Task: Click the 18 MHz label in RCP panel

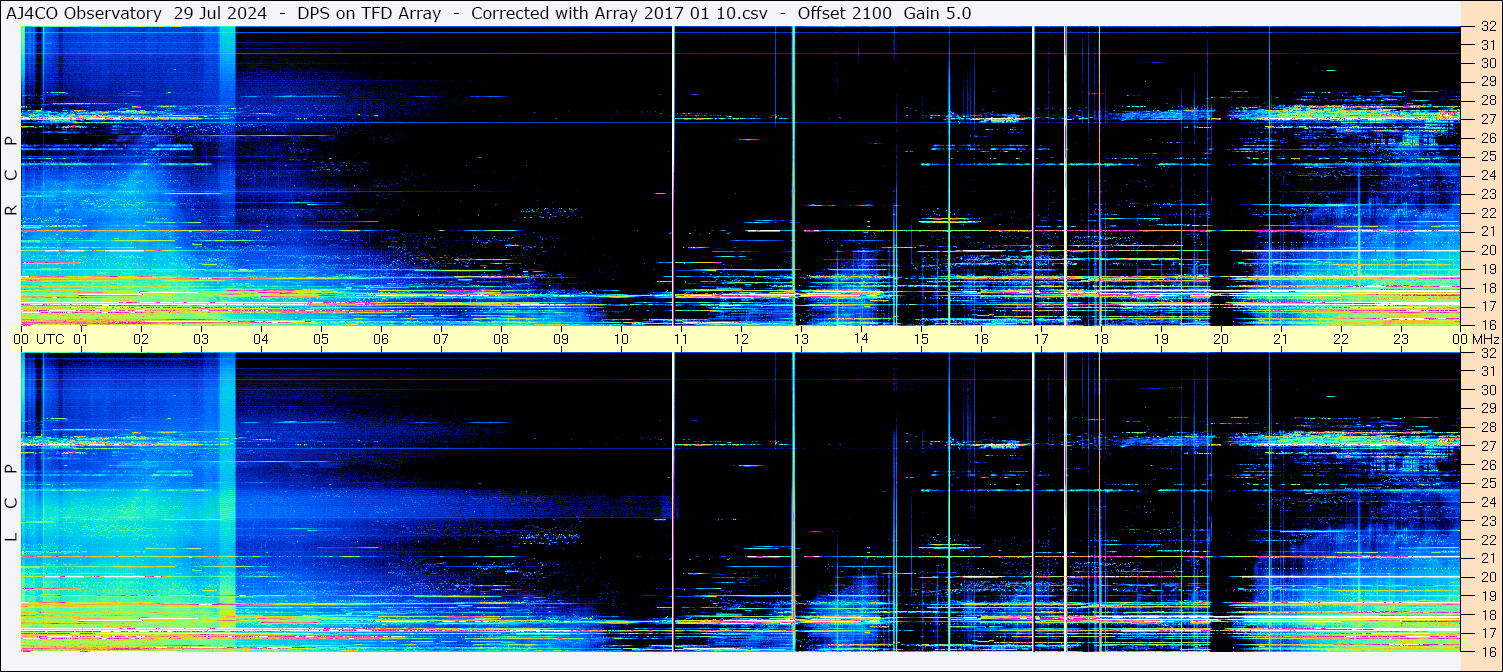Action: point(1487,287)
